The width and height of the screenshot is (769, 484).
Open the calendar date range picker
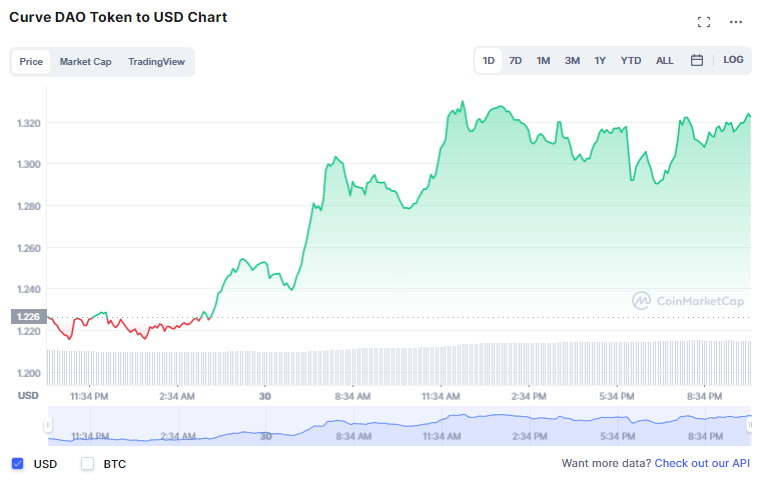click(x=696, y=60)
